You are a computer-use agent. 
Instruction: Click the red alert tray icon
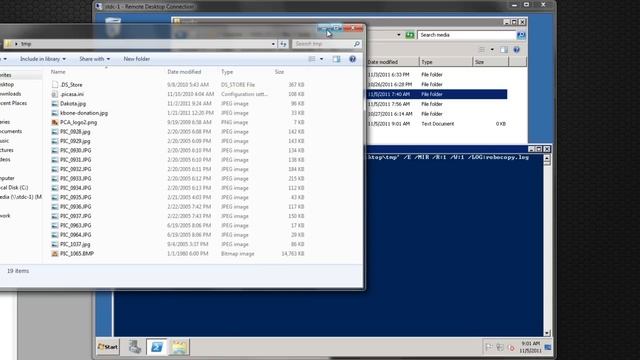(511, 348)
